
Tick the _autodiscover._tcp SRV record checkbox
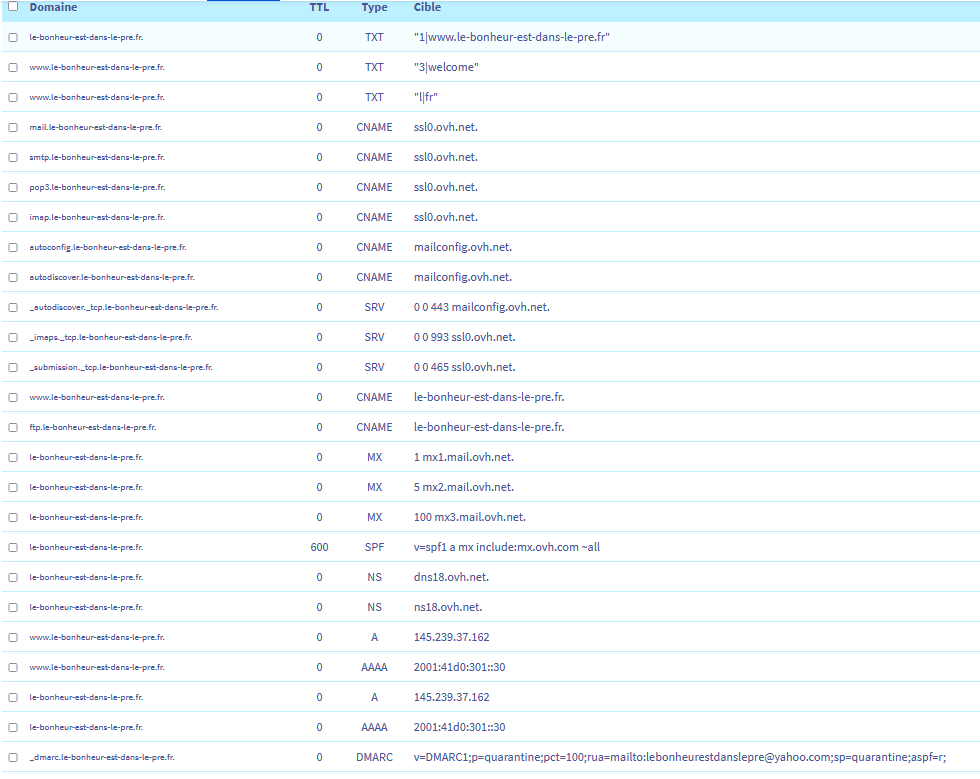pyautogui.click(x=13, y=307)
